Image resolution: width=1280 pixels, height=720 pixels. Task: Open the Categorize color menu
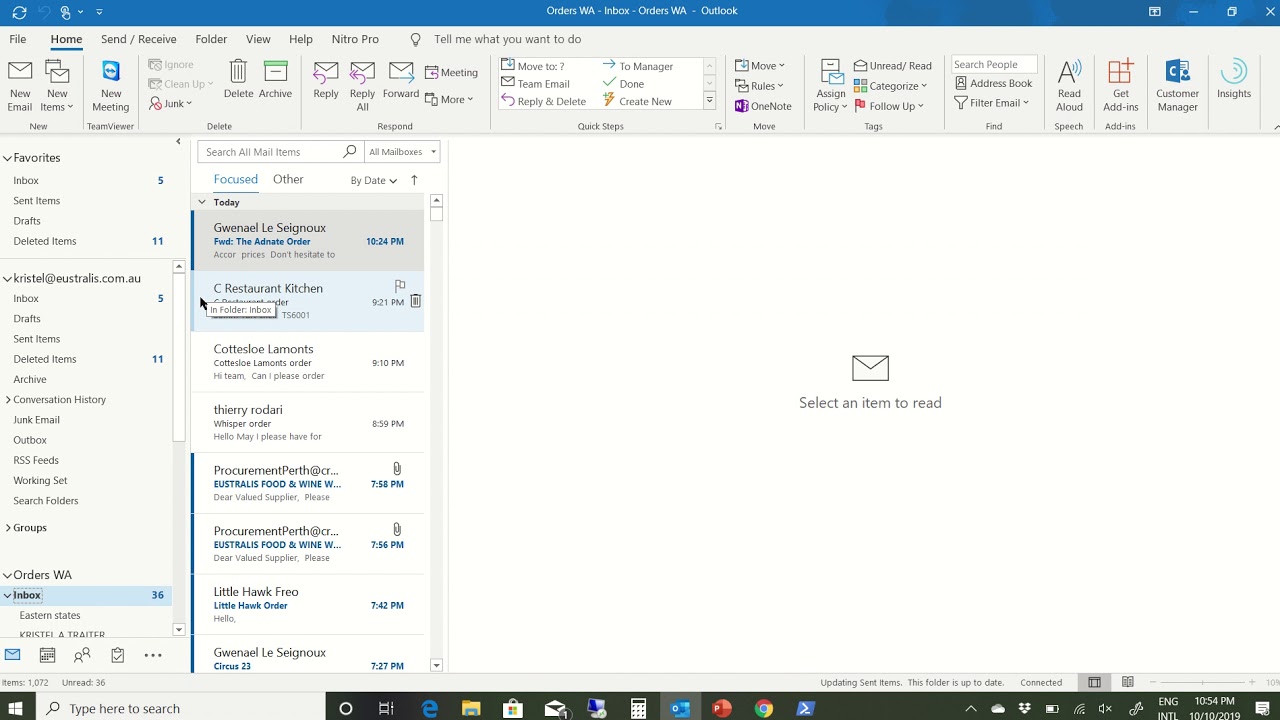click(x=890, y=86)
